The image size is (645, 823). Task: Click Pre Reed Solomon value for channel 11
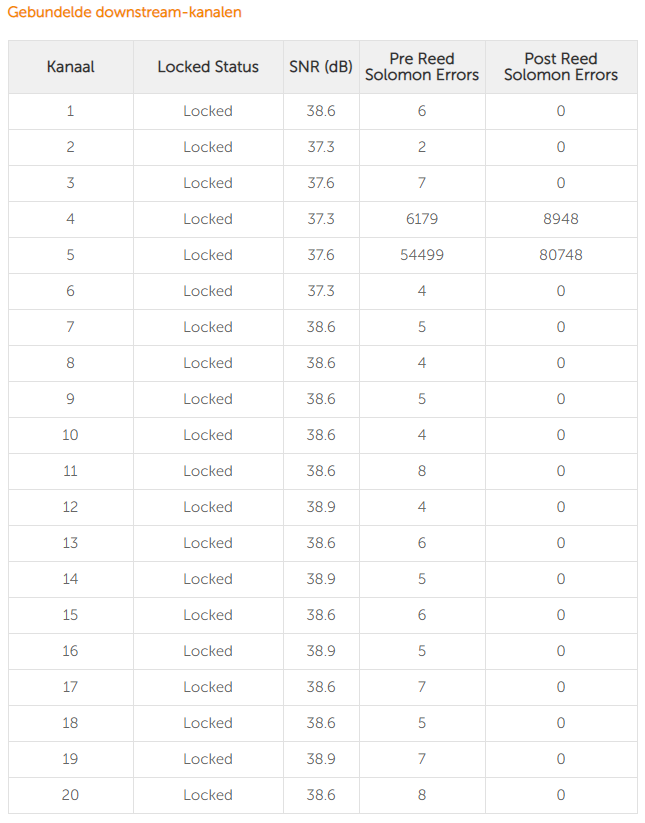(x=422, y=471)
